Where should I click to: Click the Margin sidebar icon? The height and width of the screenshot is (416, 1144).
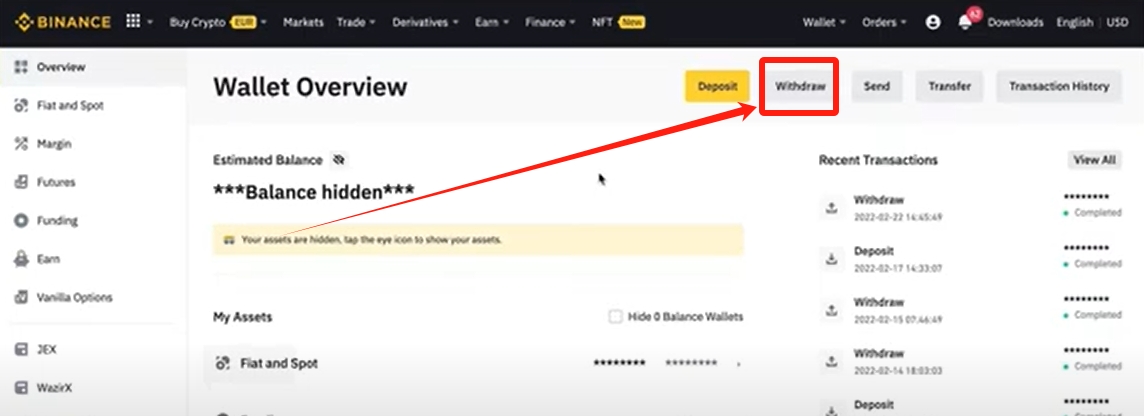click(21, 145)
